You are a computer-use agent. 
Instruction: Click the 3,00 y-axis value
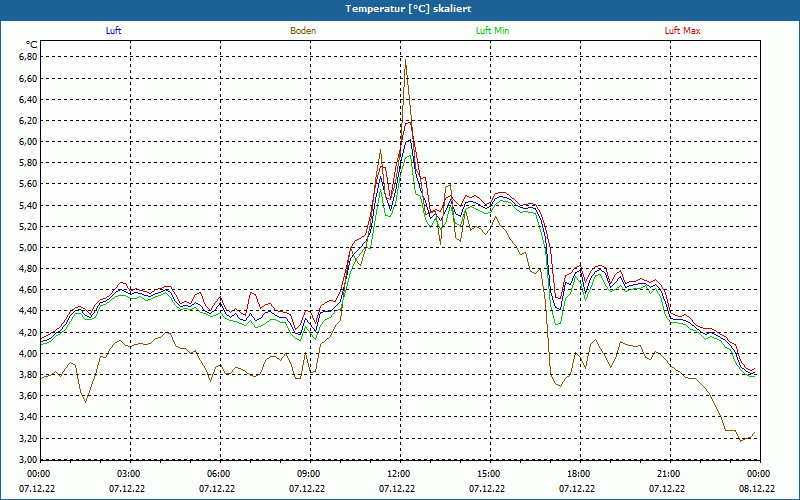[28, 459]
